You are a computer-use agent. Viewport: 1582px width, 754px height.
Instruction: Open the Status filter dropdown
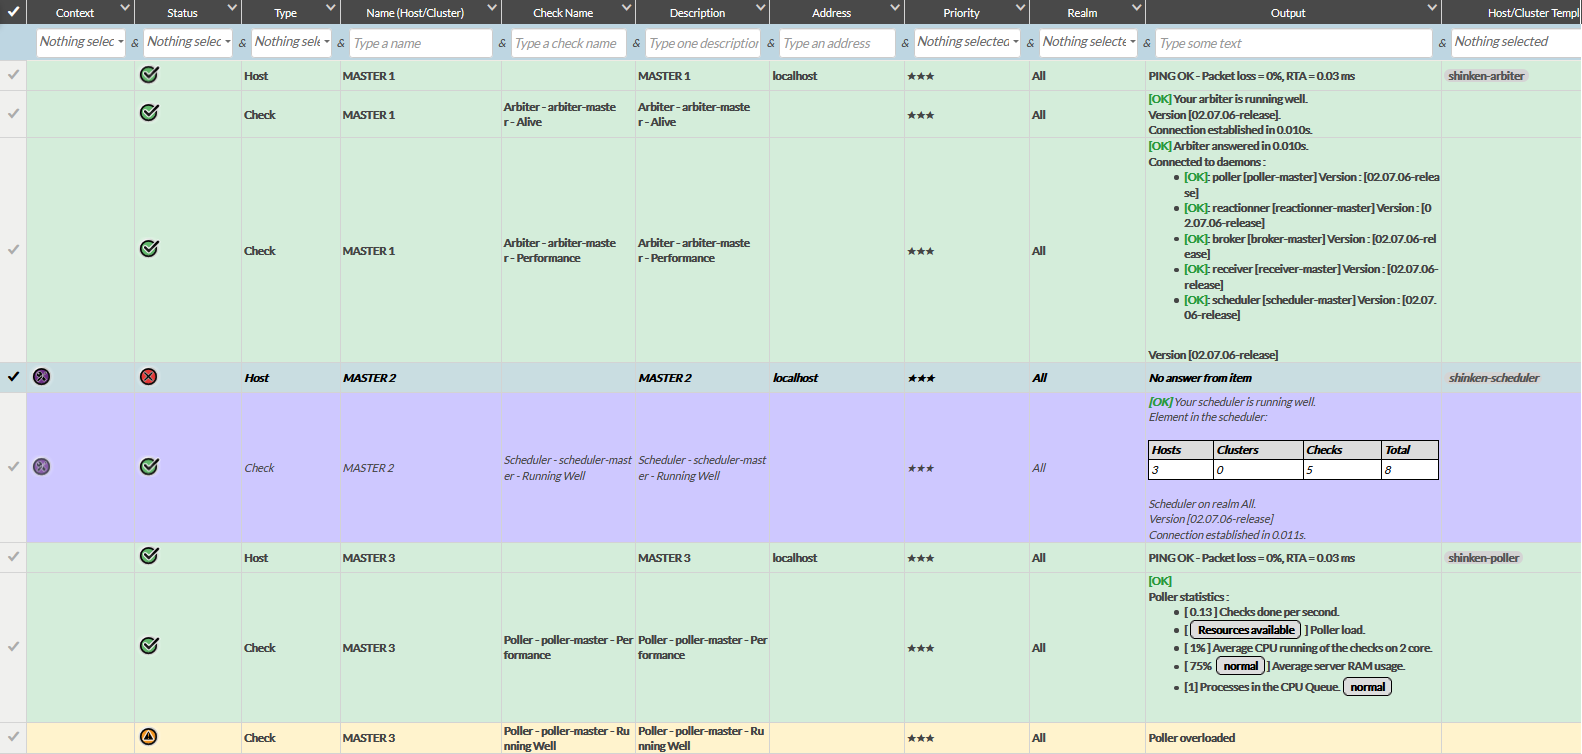pos(188,42)
